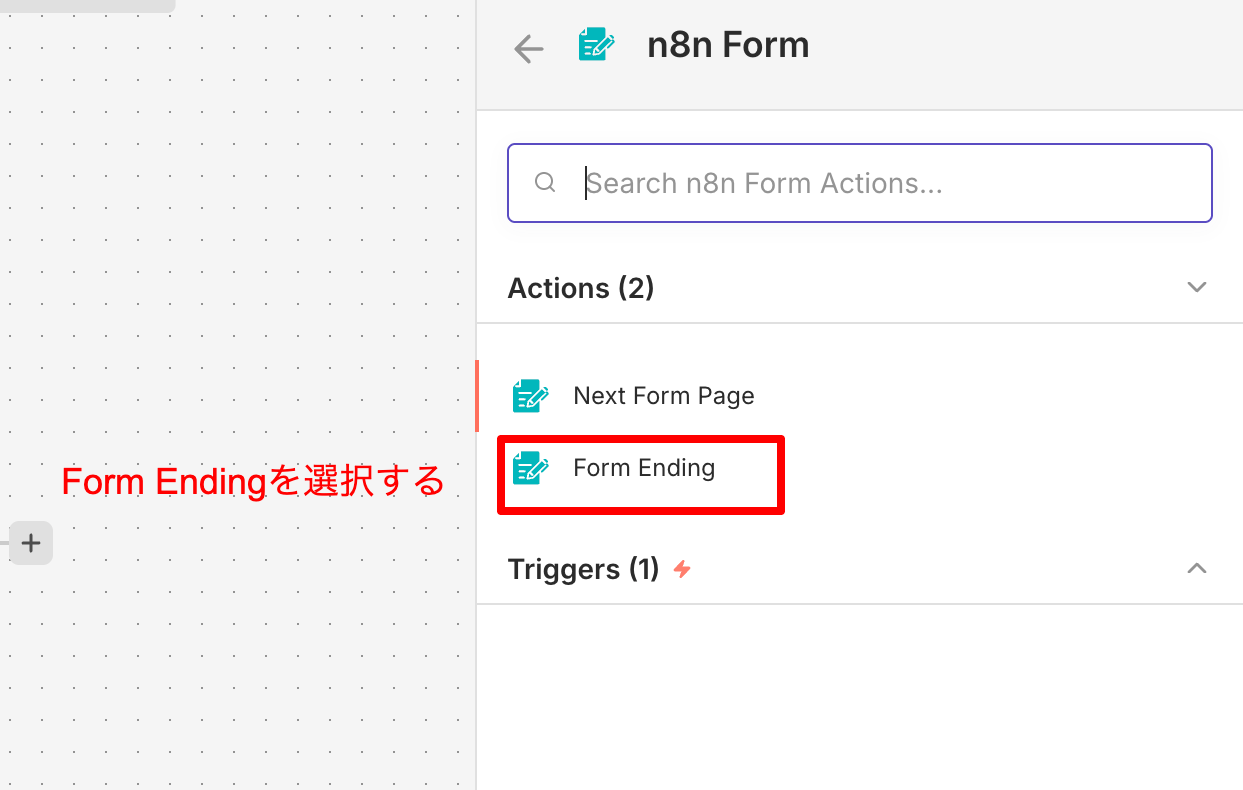
Task: Click the back arrow to return to node list
Action: (528, 48)
